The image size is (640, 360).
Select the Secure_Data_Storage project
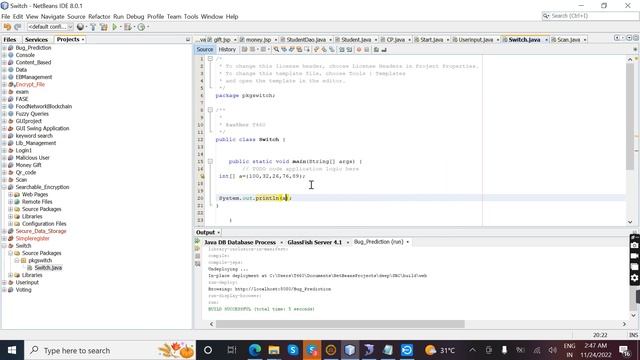pos(41,231)
